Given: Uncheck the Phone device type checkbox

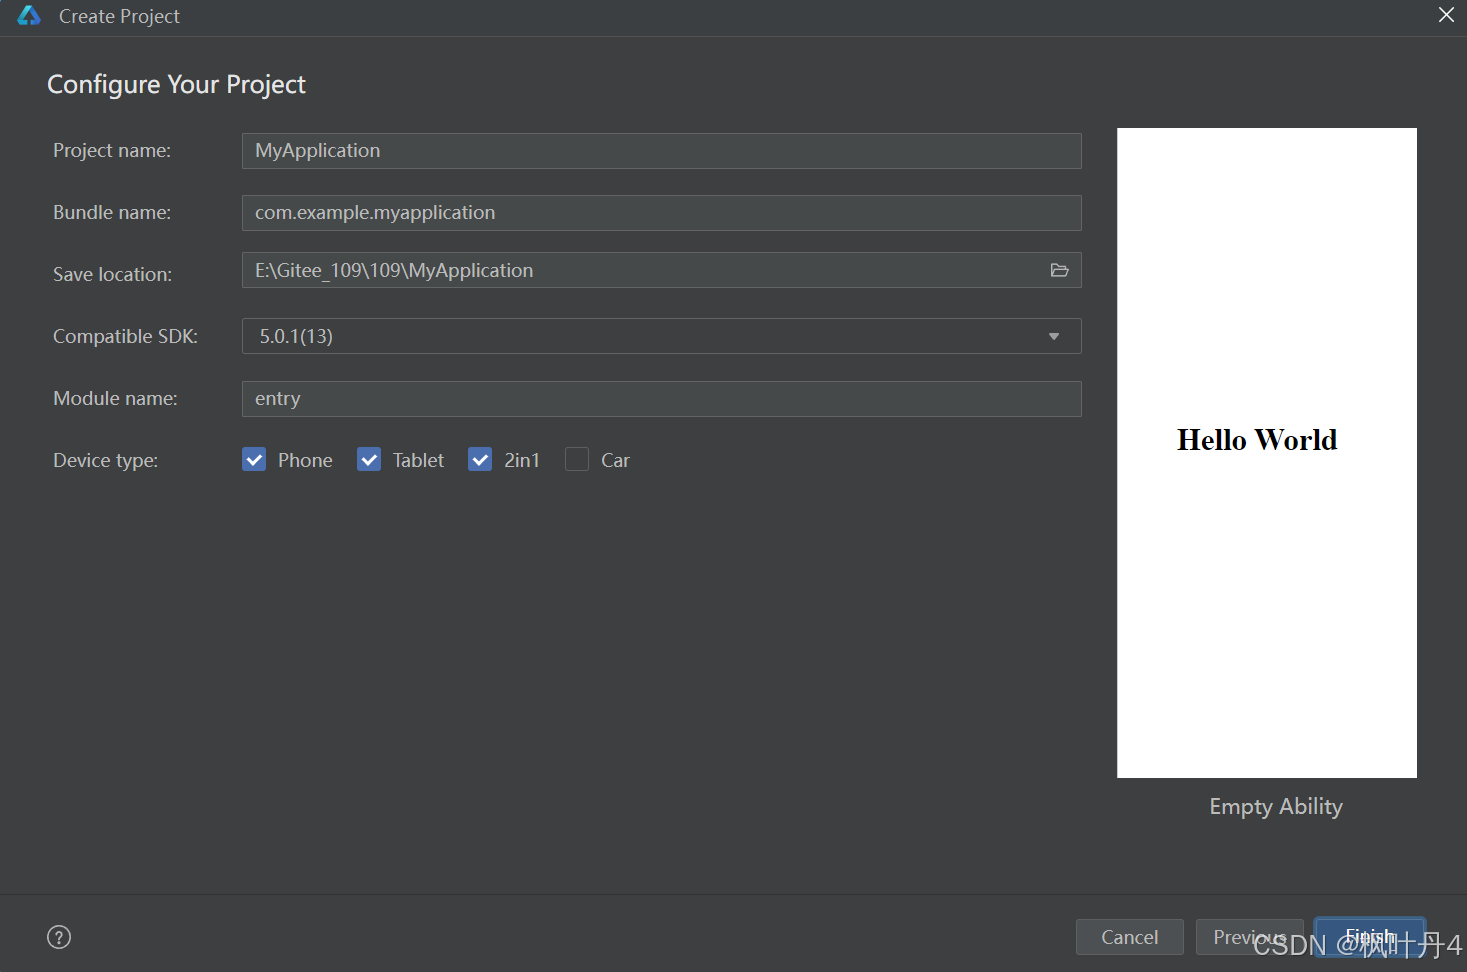Looking at the screenshot, I should click(254, 460).
